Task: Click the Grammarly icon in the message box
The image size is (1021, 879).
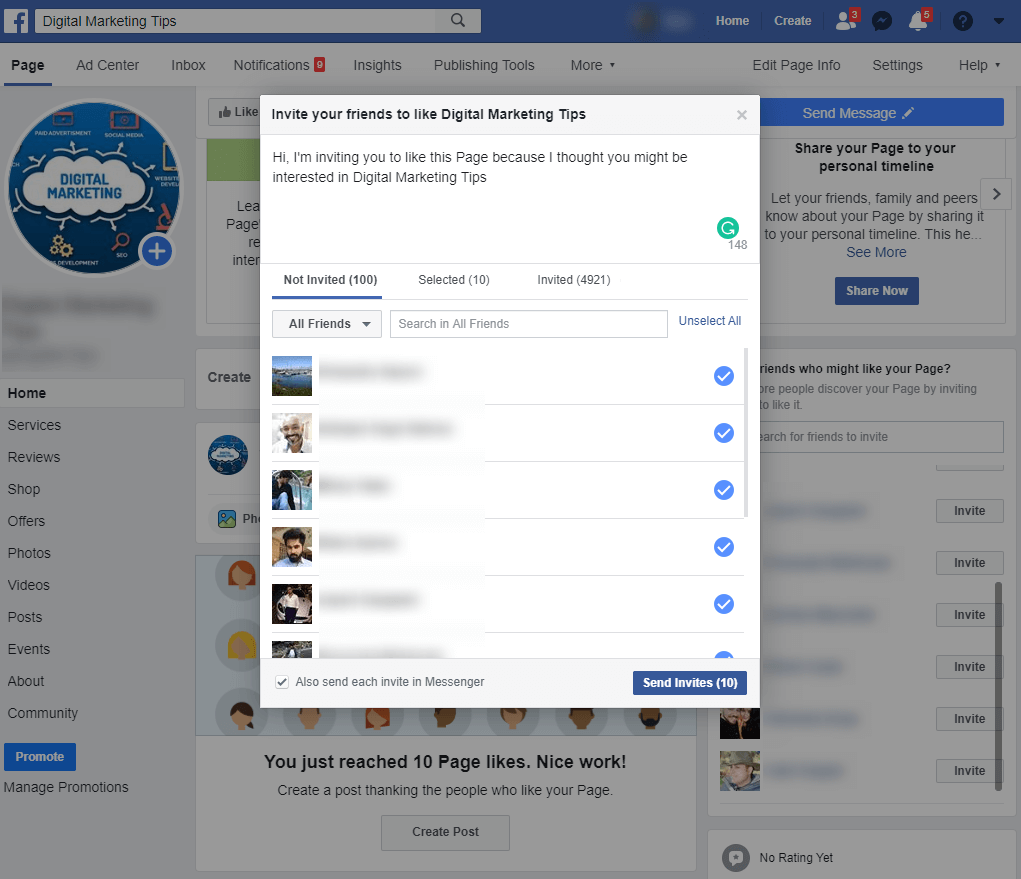Action: [728, 228]
